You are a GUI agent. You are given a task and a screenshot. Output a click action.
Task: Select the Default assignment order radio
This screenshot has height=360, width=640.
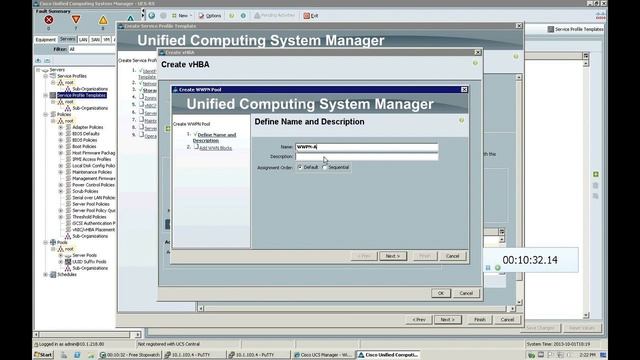tap(300, 167)
